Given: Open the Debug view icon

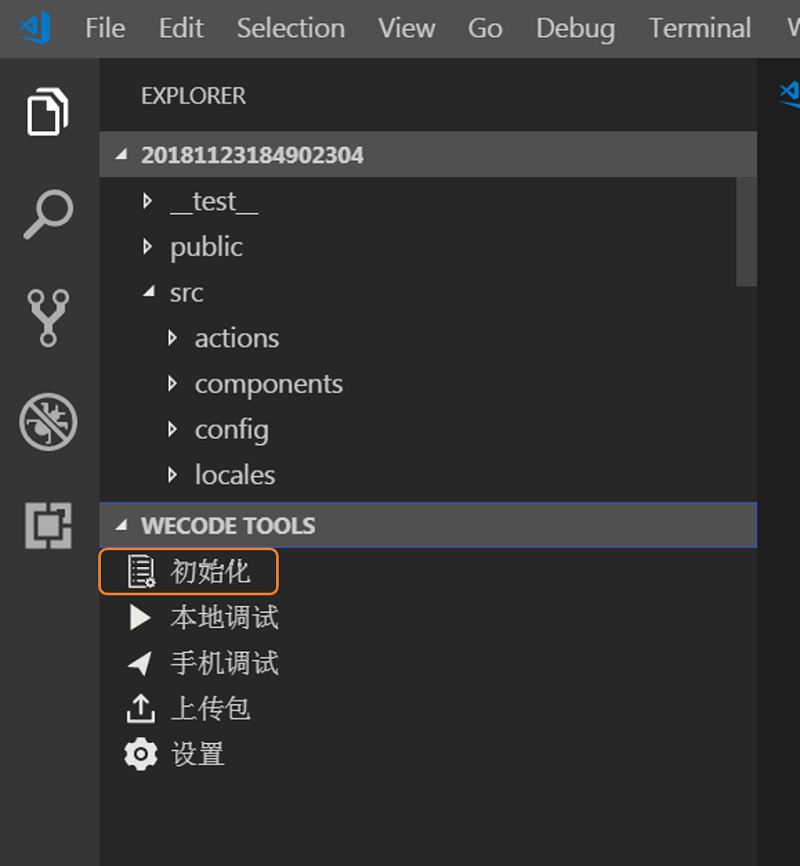Looking at the screenshot, I should pos(48,421).
